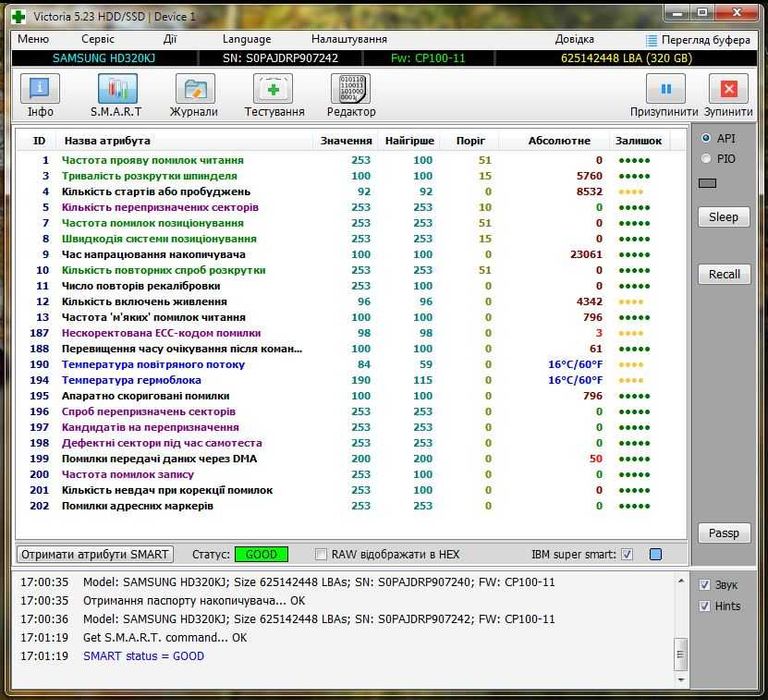The height and width of the screenshot is (700, 768).
Task: Click the Sleep button
Action: click(x=723, y=217)
